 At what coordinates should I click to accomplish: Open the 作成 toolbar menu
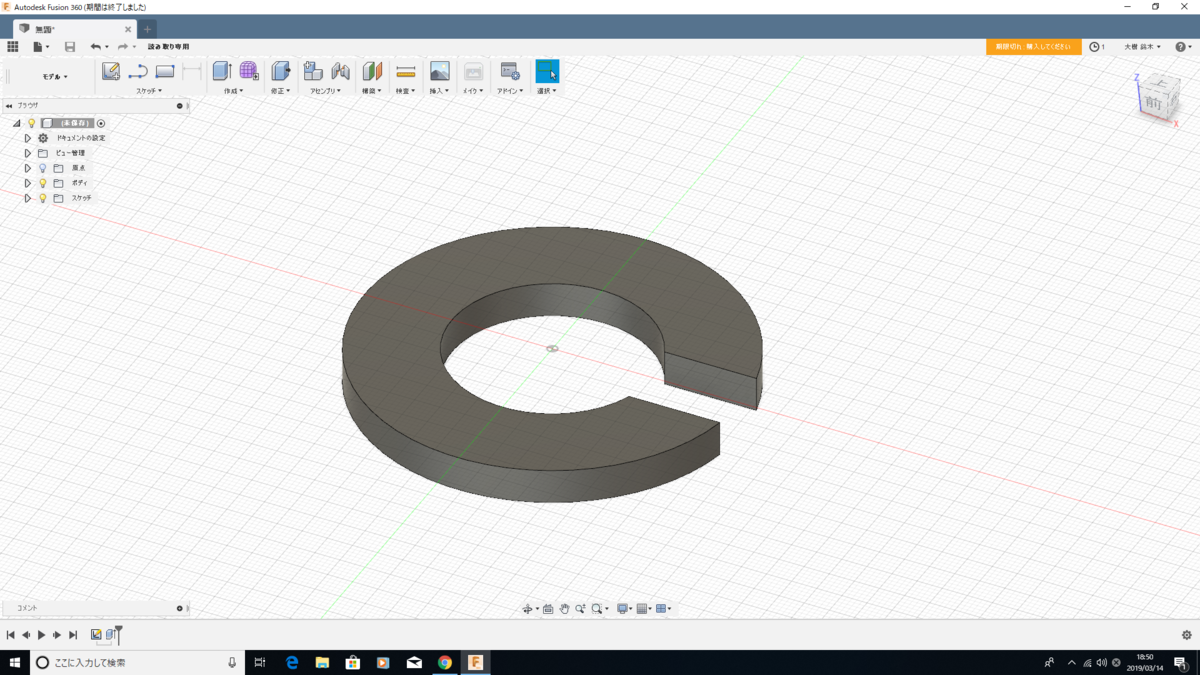coord(233,91)
